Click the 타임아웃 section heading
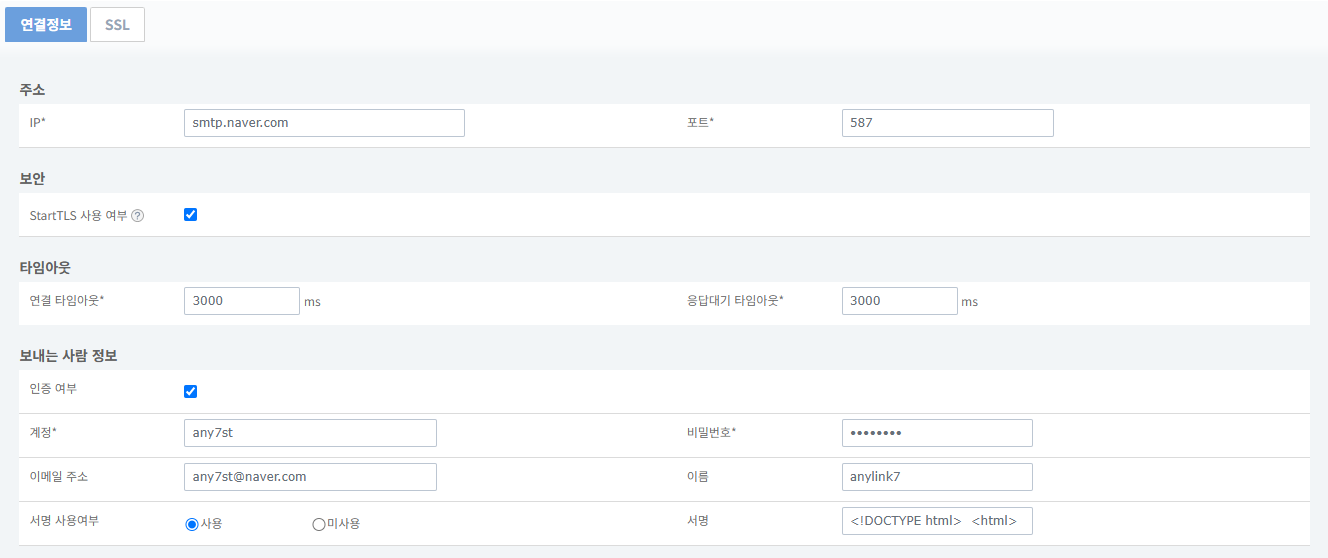1328x558 pixels. tap(45, 267)
